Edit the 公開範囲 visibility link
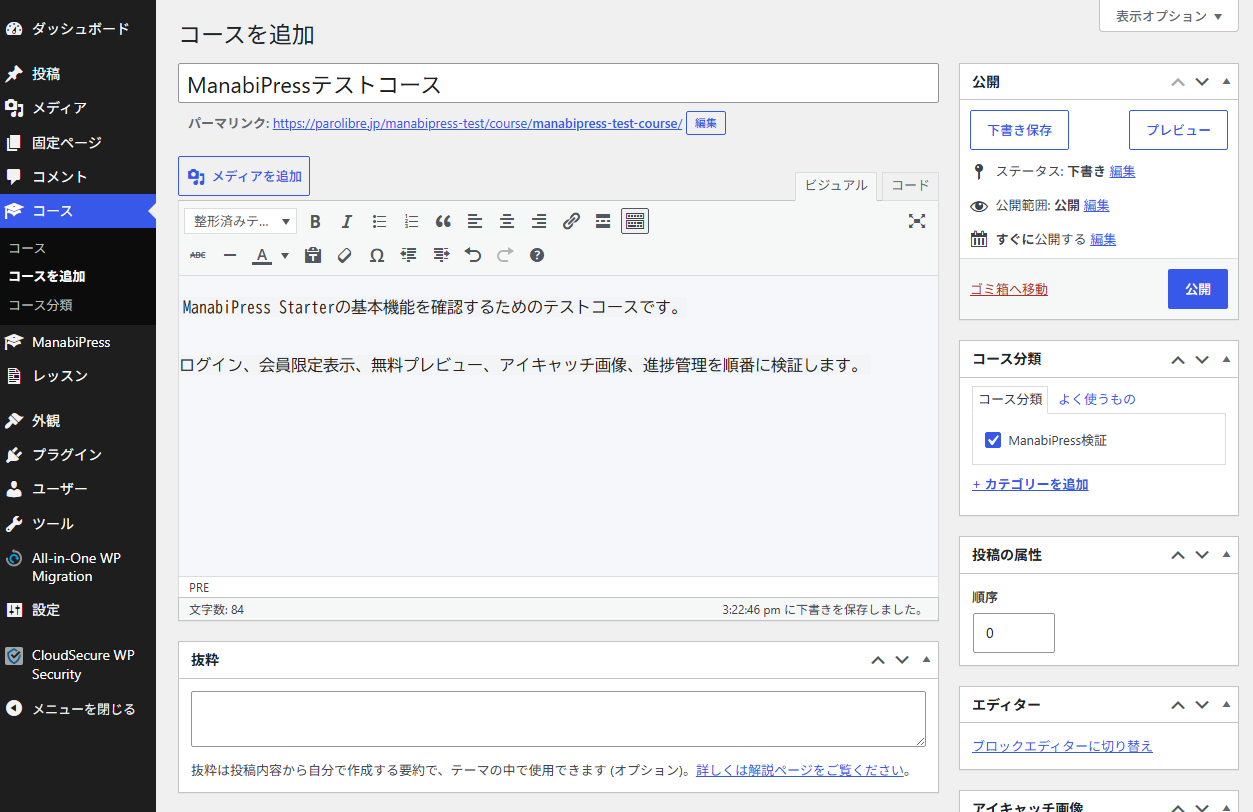Viewport: 1253px width, 812px height. pyautogui.click(x=1096, y=205)
